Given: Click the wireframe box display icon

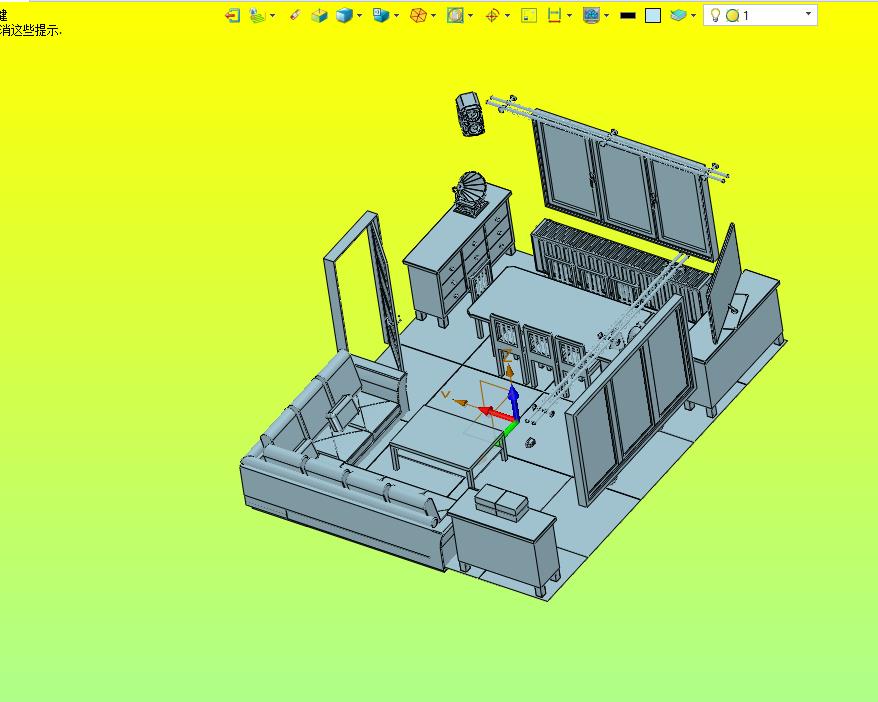Looking at the screenshot, I should pos(319,15).
